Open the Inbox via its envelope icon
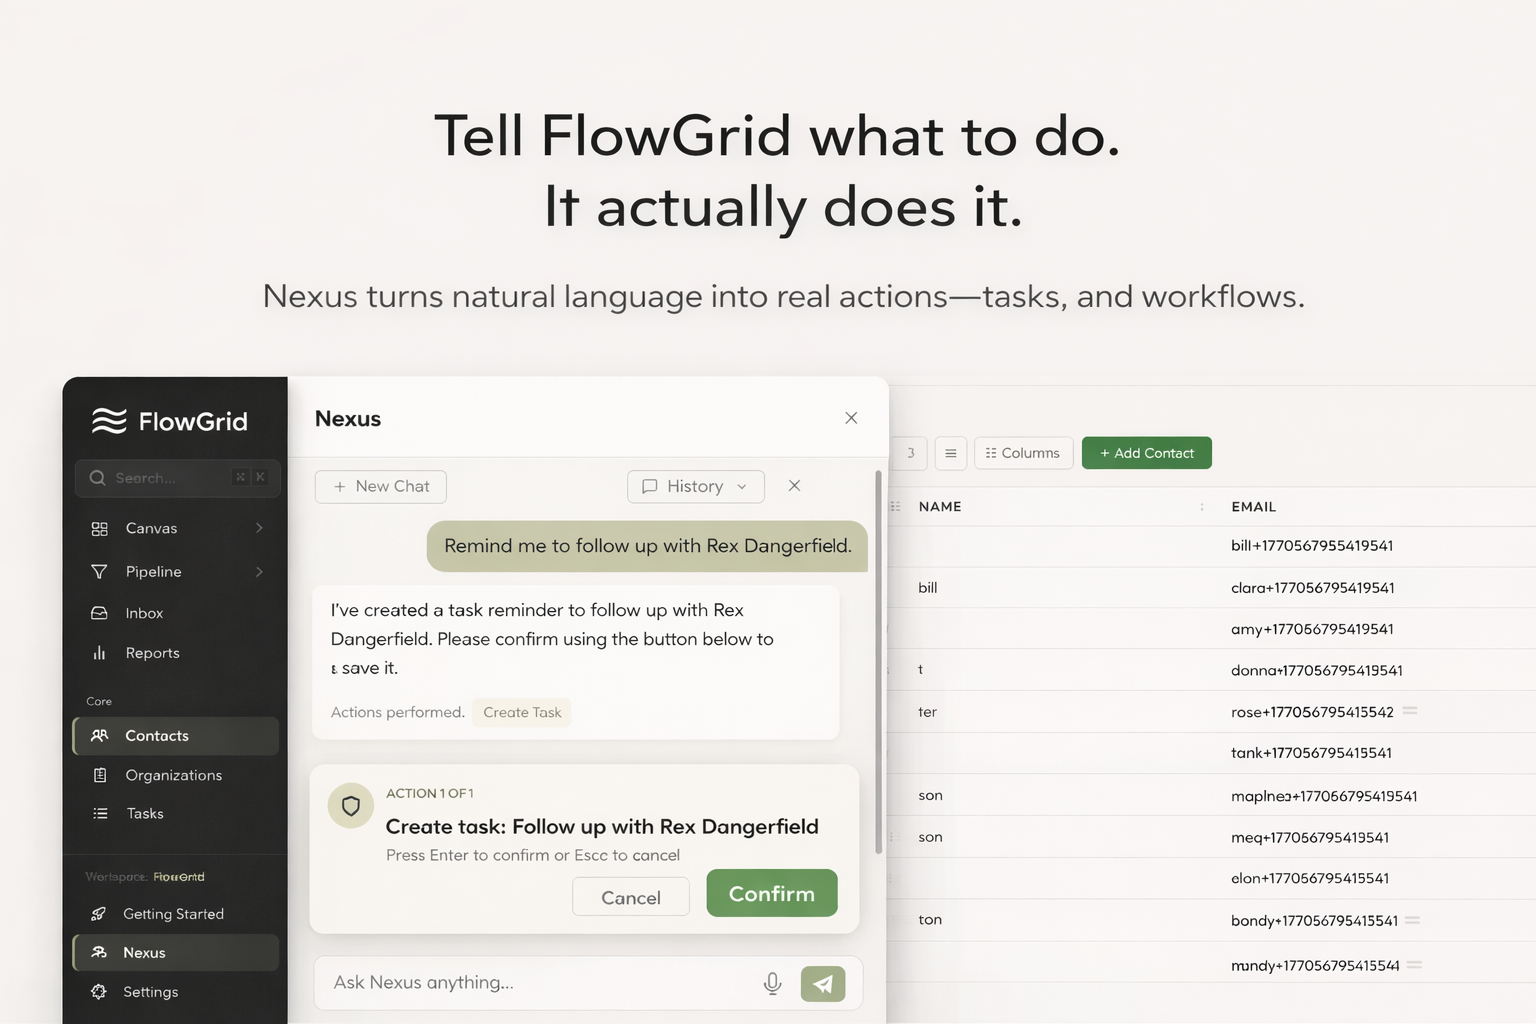The height and width of the screenshot is (1024, 1536). pos(100,612)
